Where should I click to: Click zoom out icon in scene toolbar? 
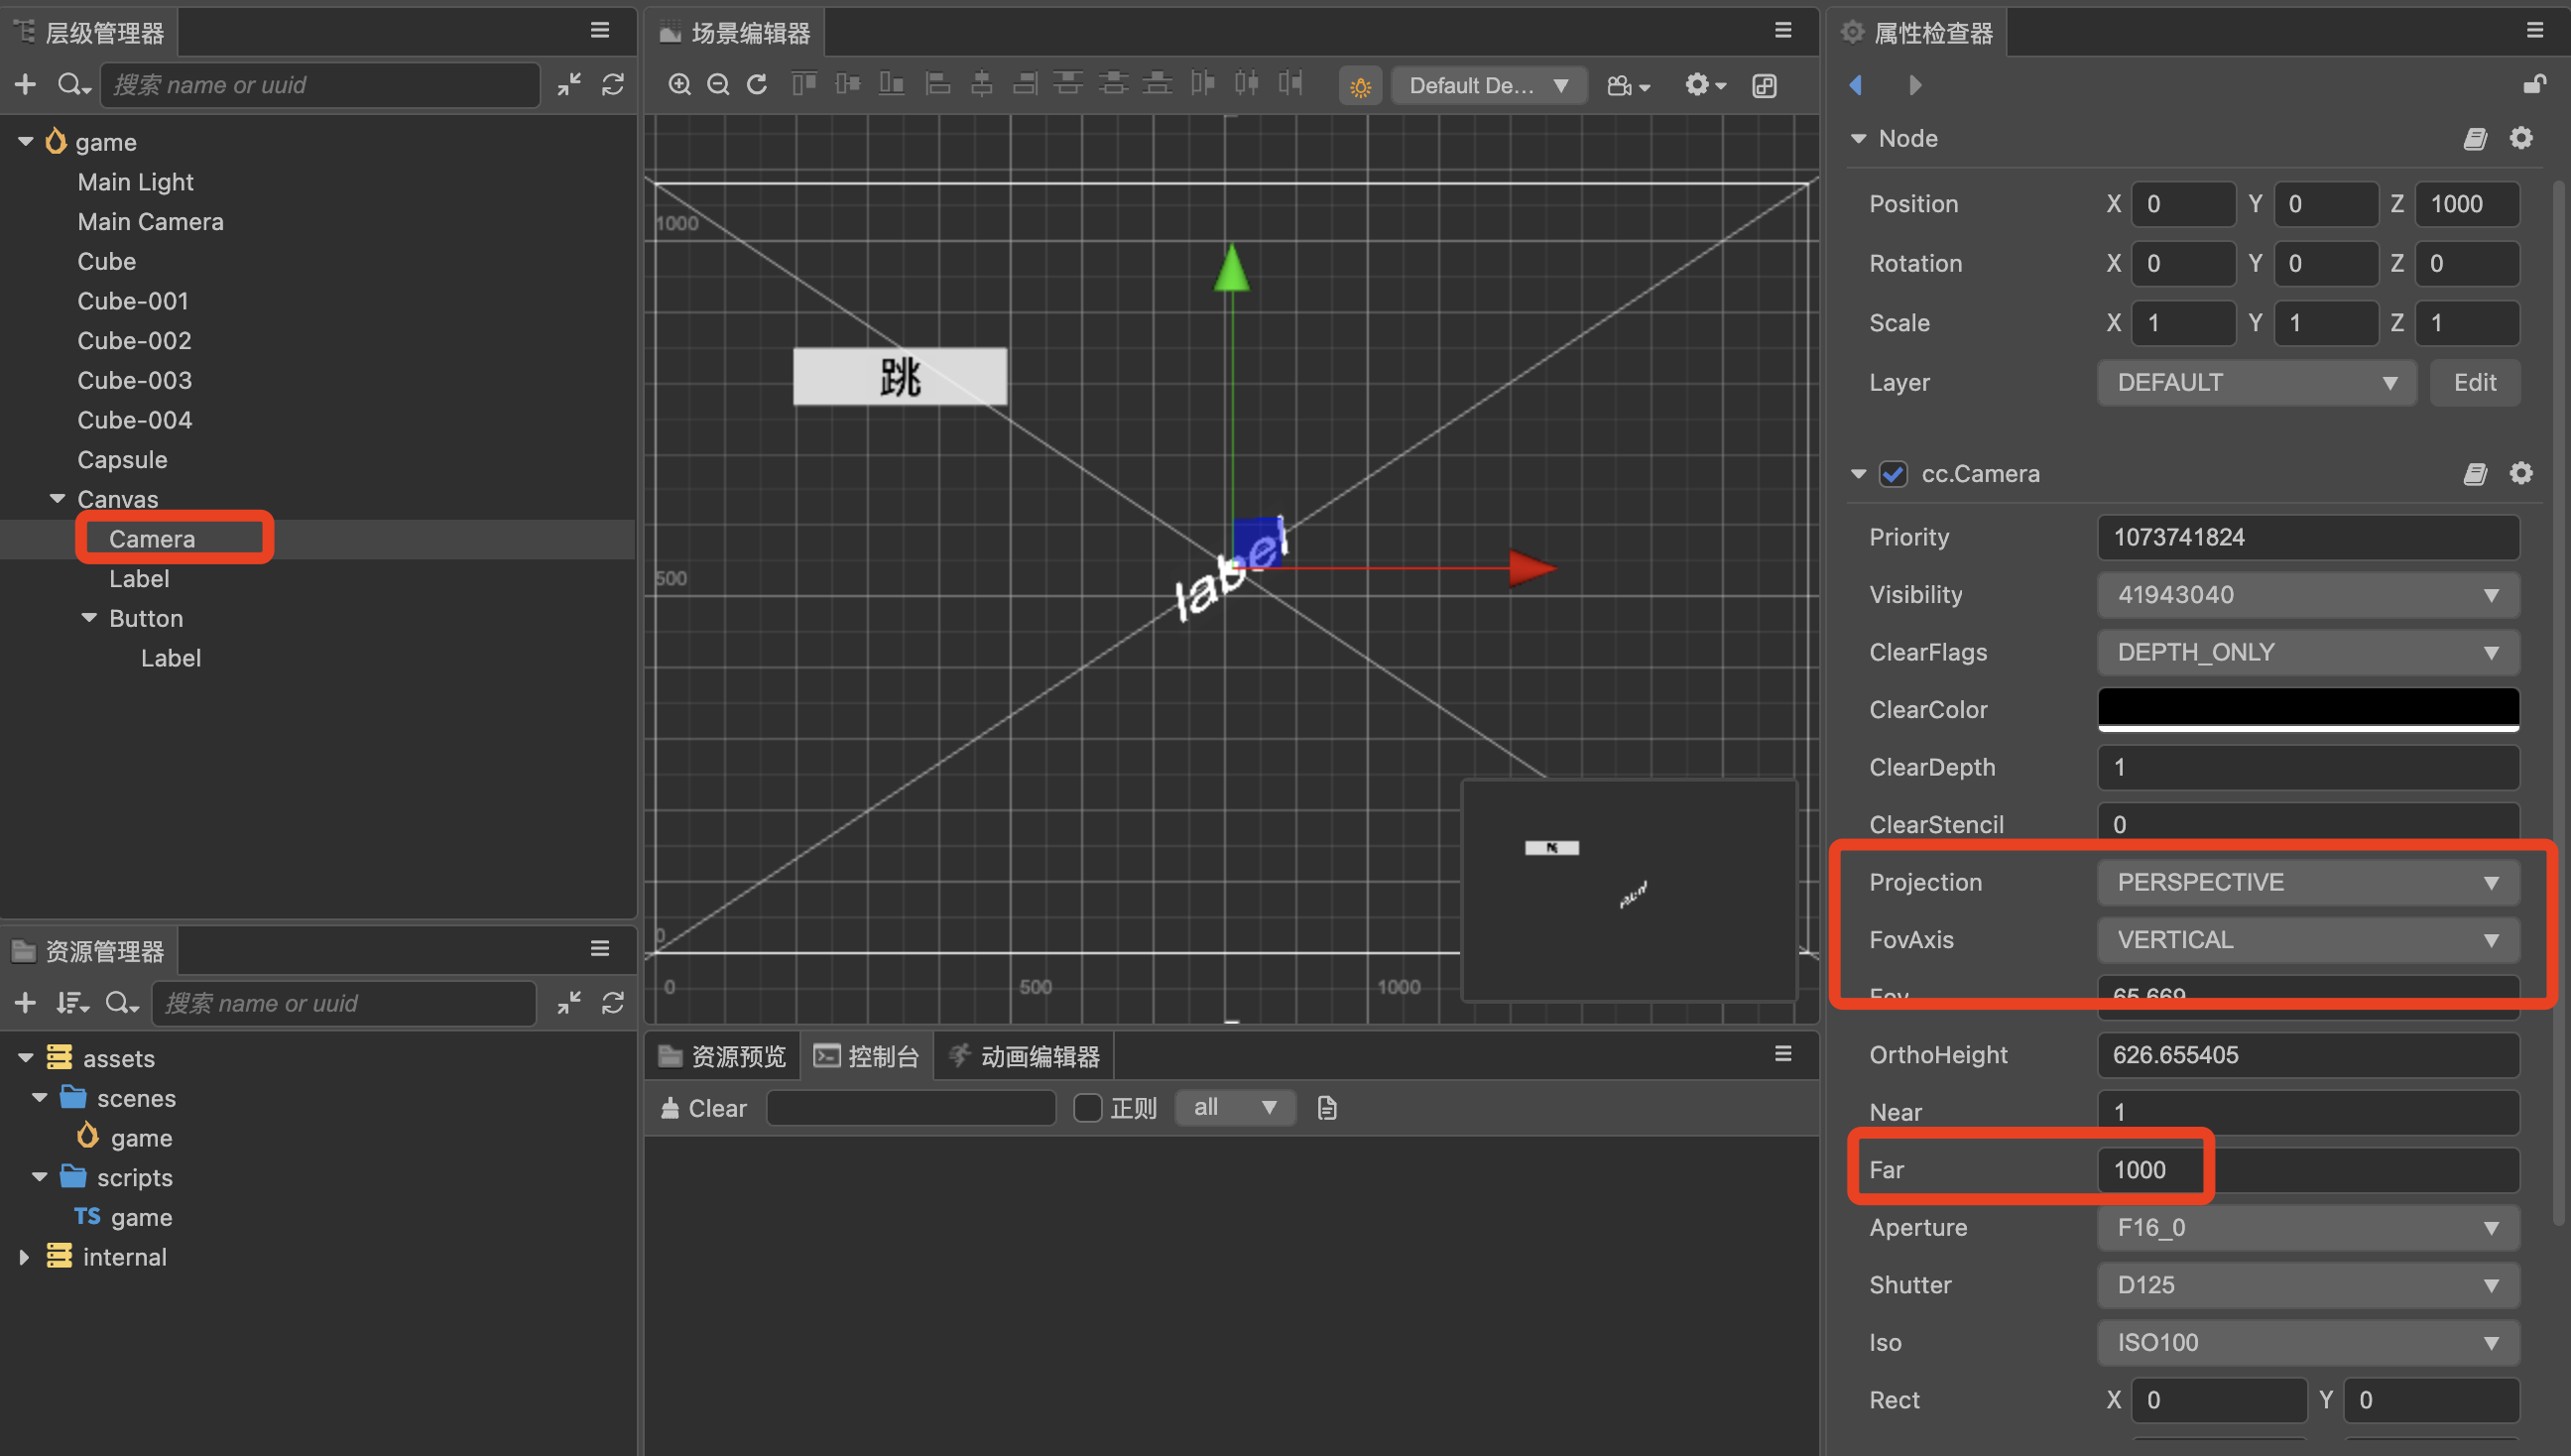[x=718, y=85]
